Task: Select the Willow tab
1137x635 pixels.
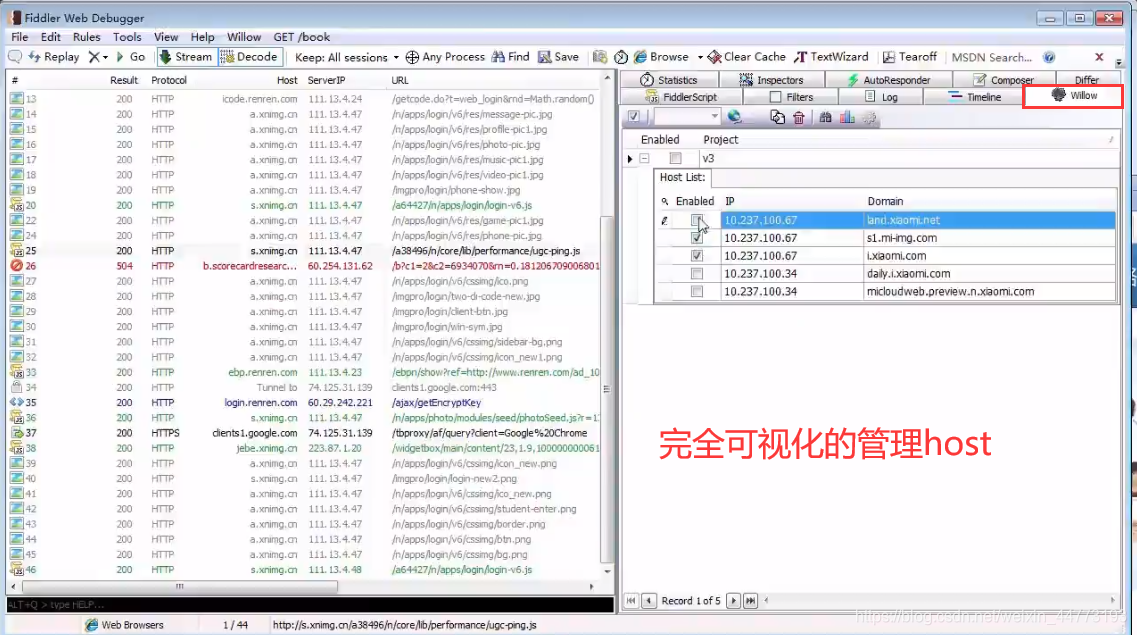Action: tap(1073, 96)
